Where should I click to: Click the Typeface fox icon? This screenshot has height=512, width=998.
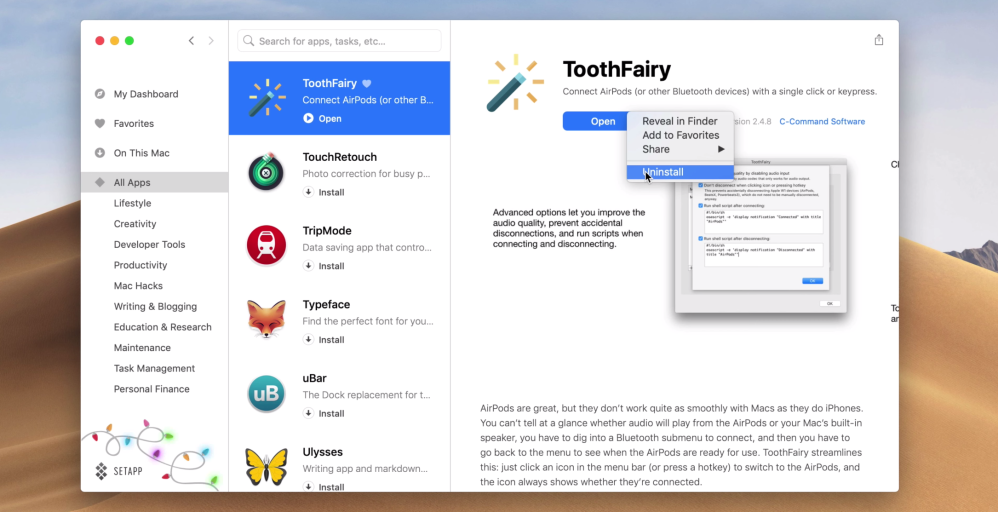267,319
